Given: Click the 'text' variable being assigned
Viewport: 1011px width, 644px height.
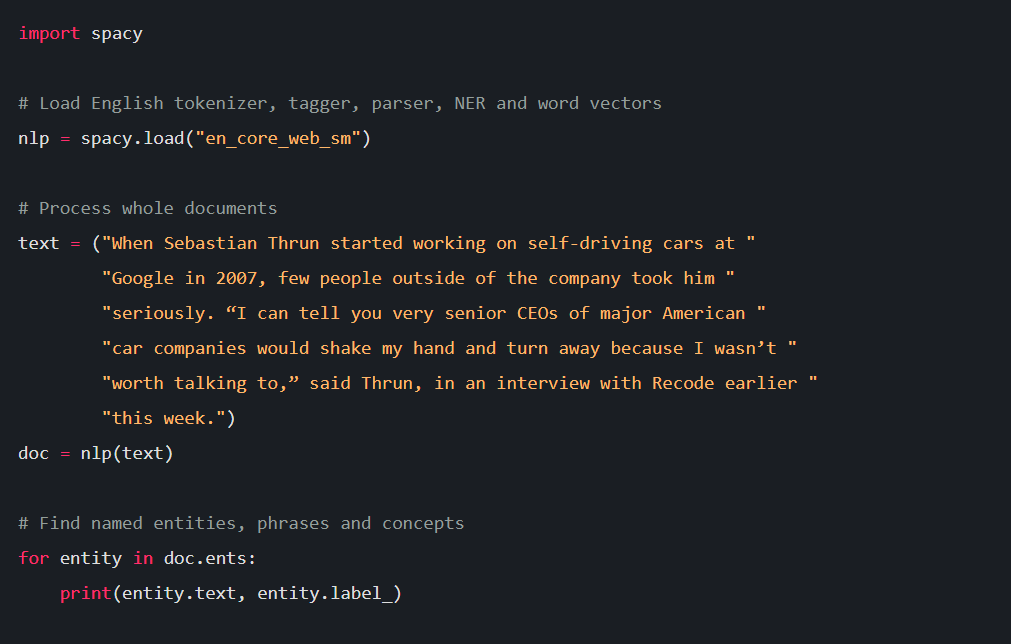Looking at the screenshot, I should click(x=39, y=244).
